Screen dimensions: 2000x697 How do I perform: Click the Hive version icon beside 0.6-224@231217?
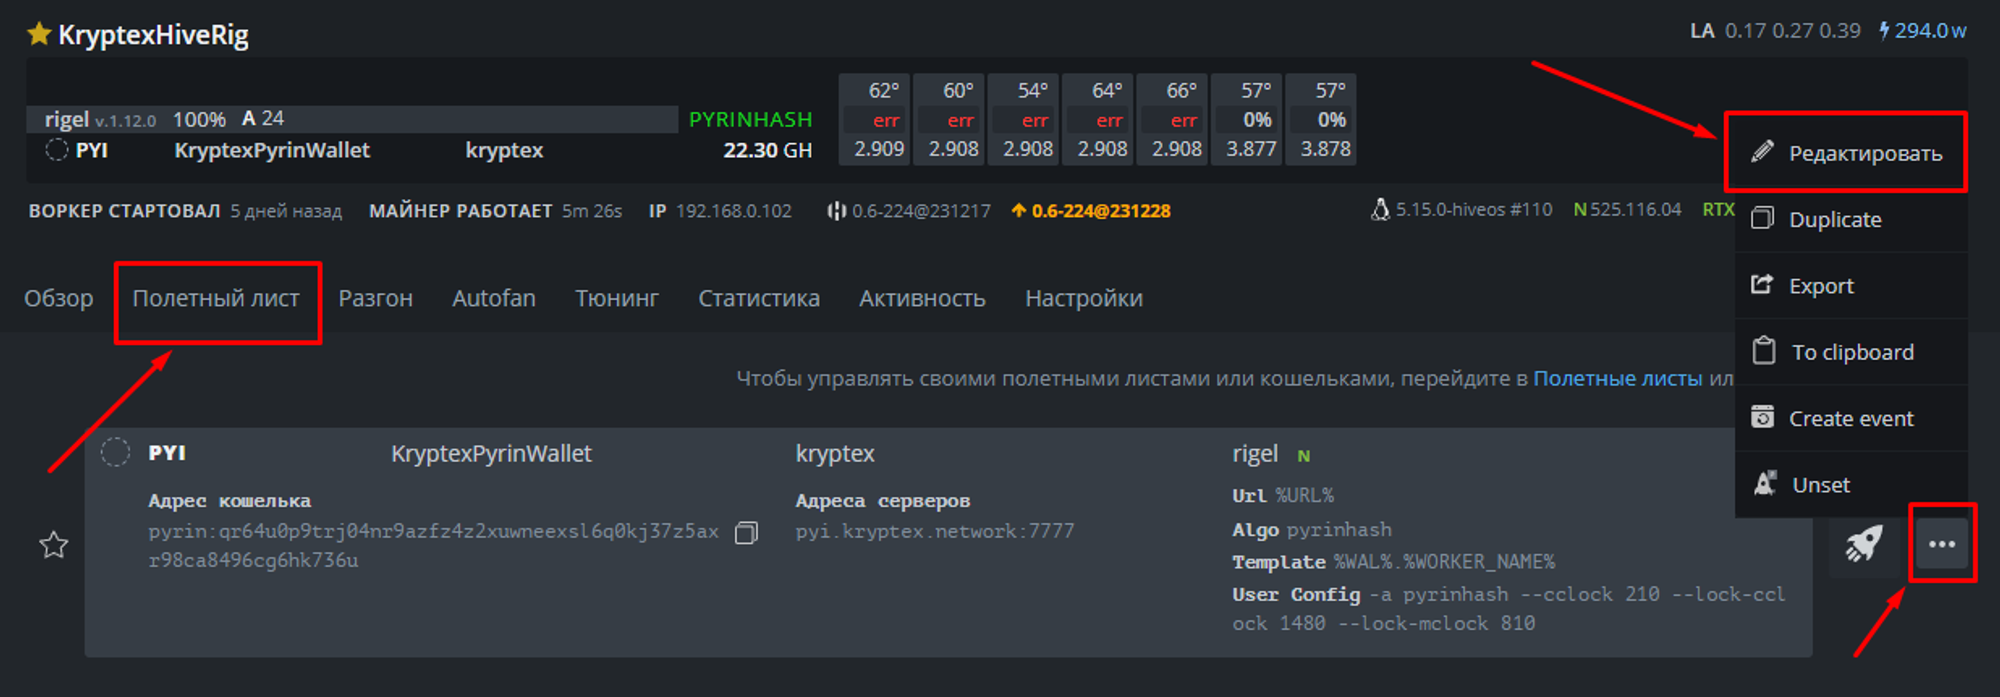tap(836, 211)
